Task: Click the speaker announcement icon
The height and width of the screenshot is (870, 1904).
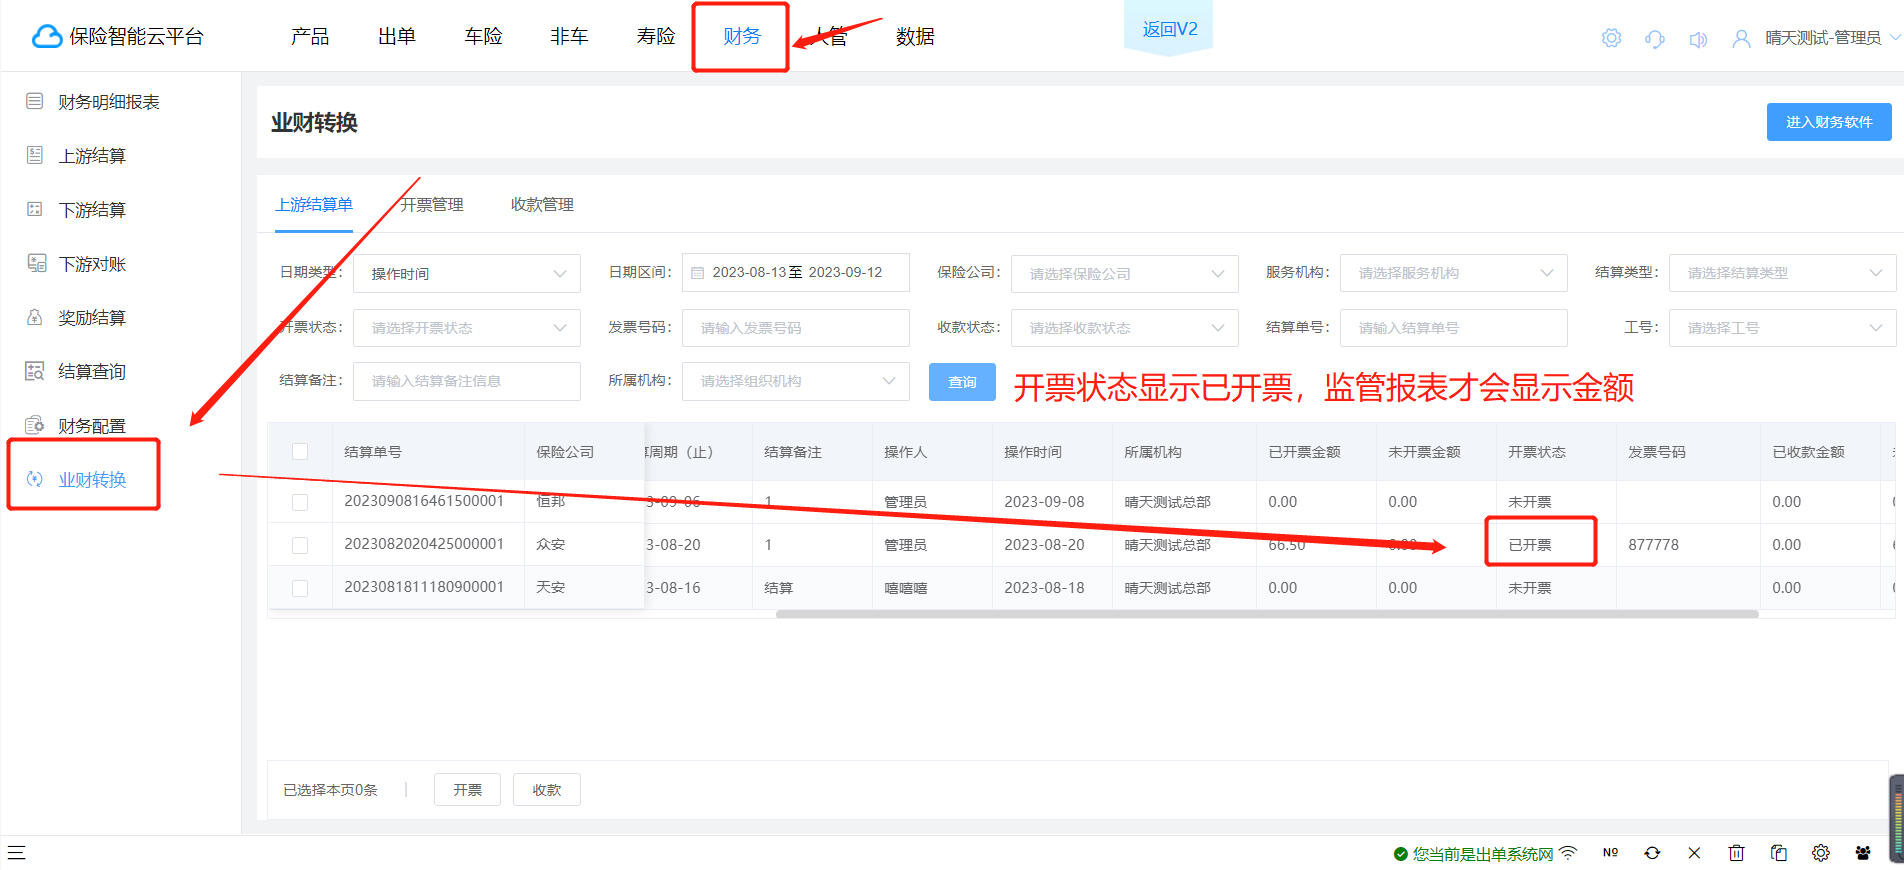Action: (1698, 39)
